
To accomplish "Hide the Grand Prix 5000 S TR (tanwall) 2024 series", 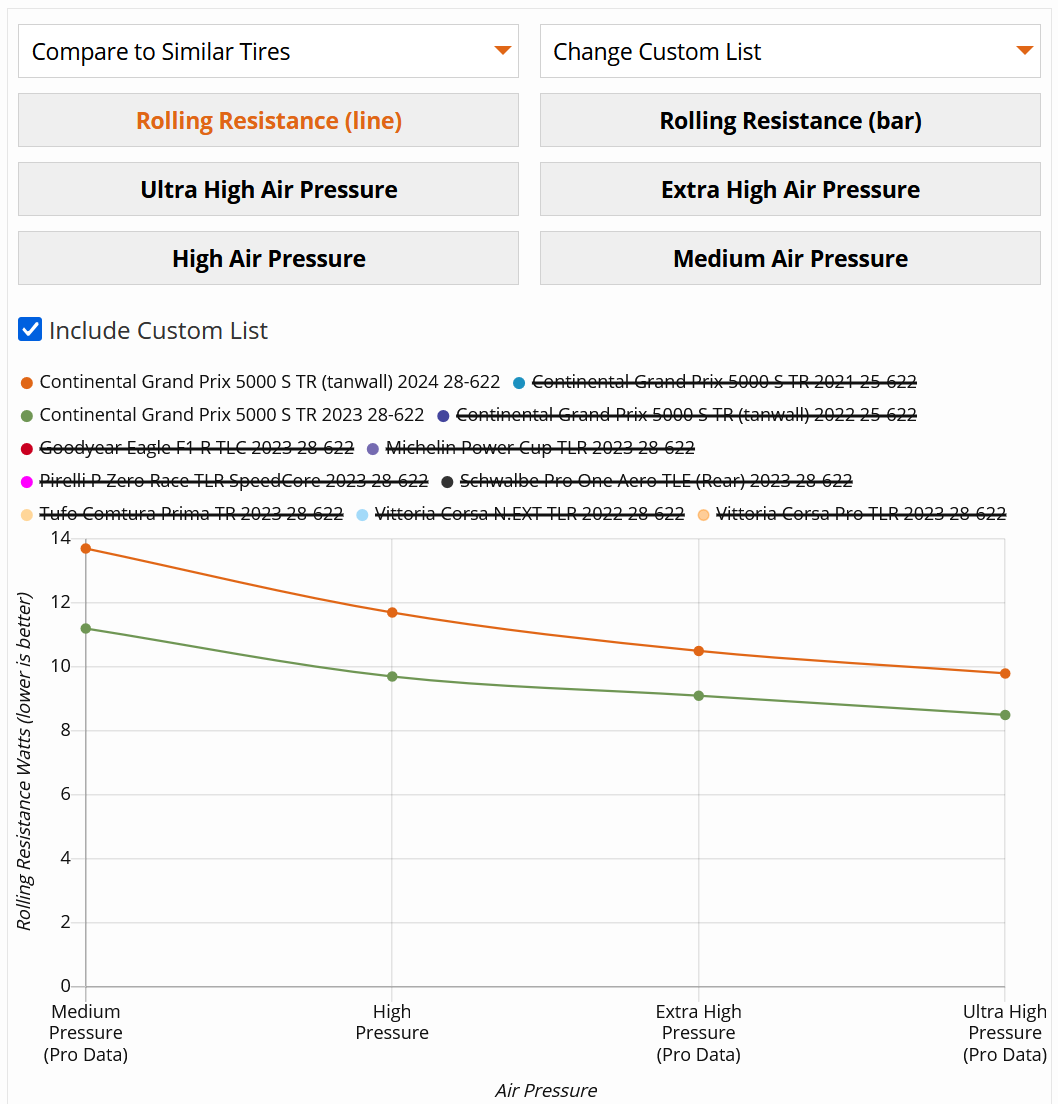I will coord(269,382).
